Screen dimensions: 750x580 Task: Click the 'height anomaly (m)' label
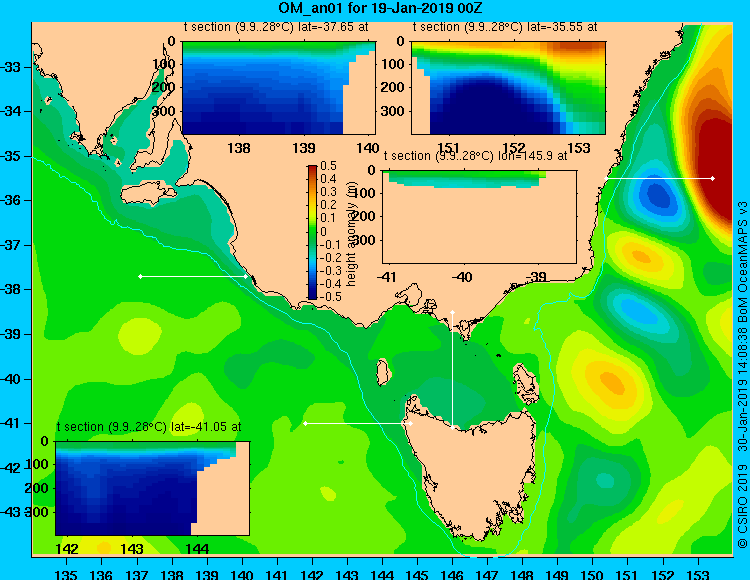click(x=352, y=236)
